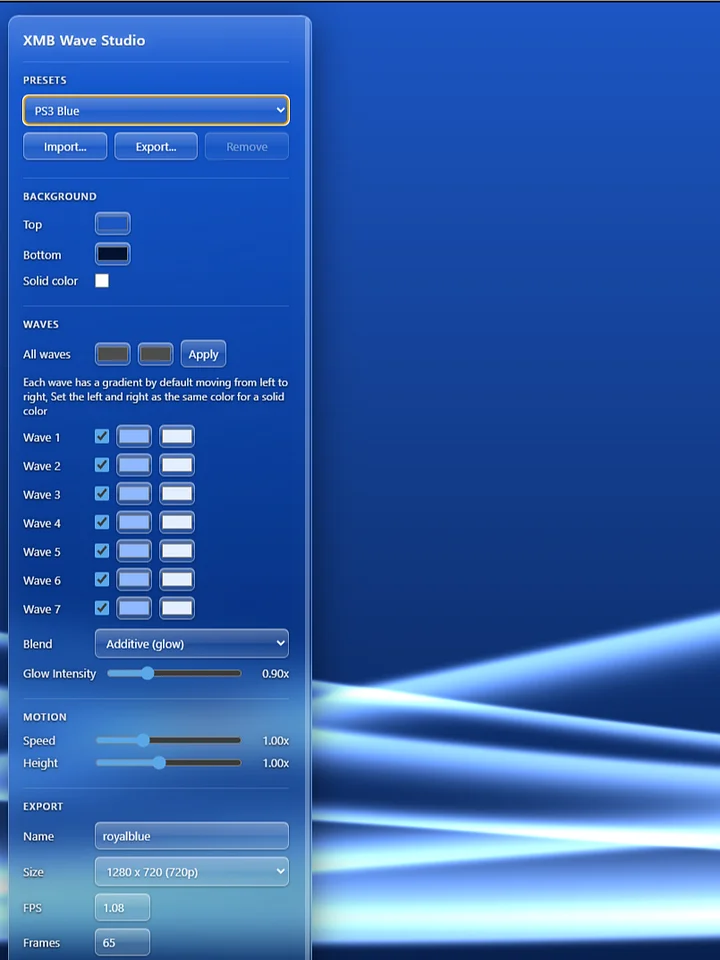
Task: Open the export Size dropdown
Action: coord(192,872)
